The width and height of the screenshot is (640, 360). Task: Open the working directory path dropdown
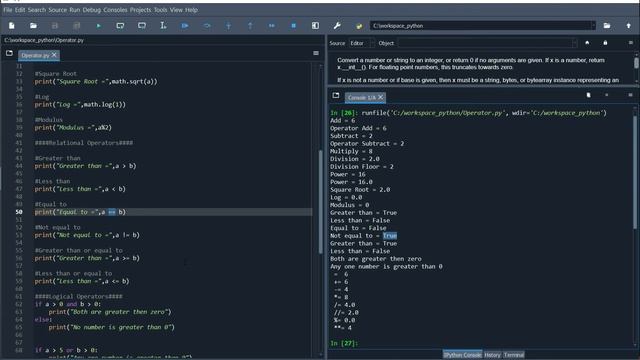pos(593,26)
